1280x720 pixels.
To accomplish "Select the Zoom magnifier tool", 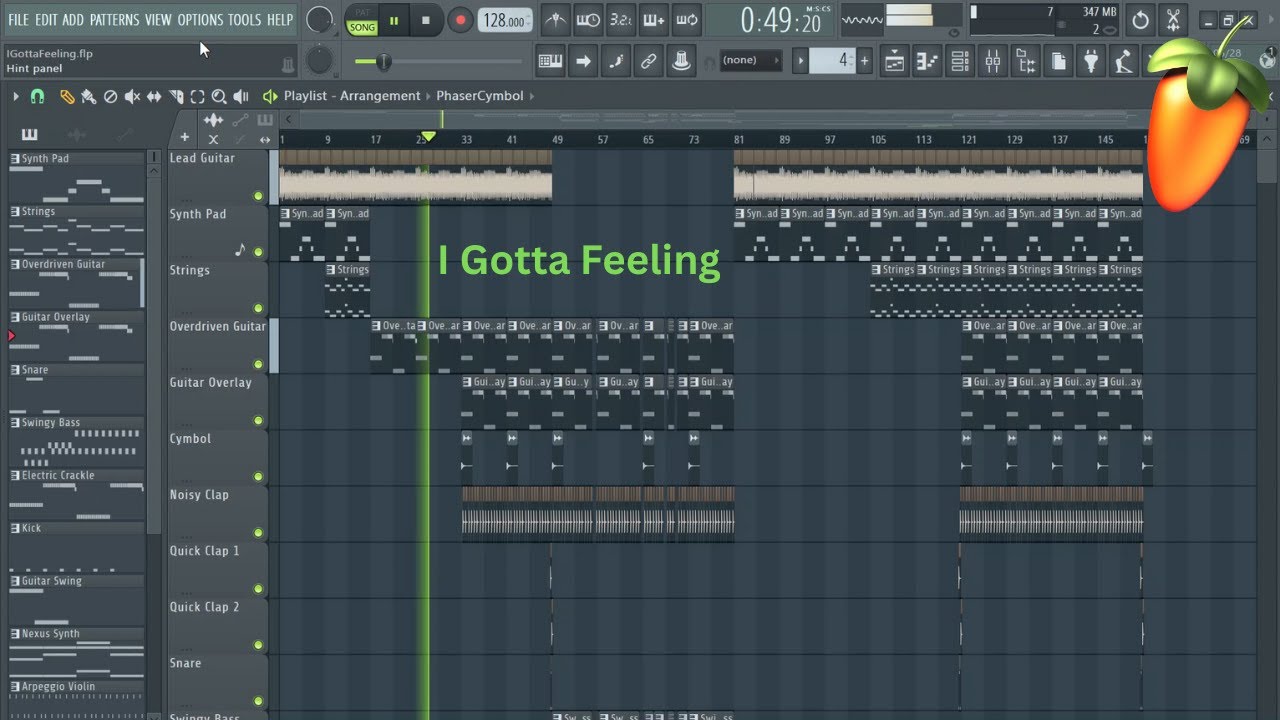I will pyautogui.click(x=218, y=97).
